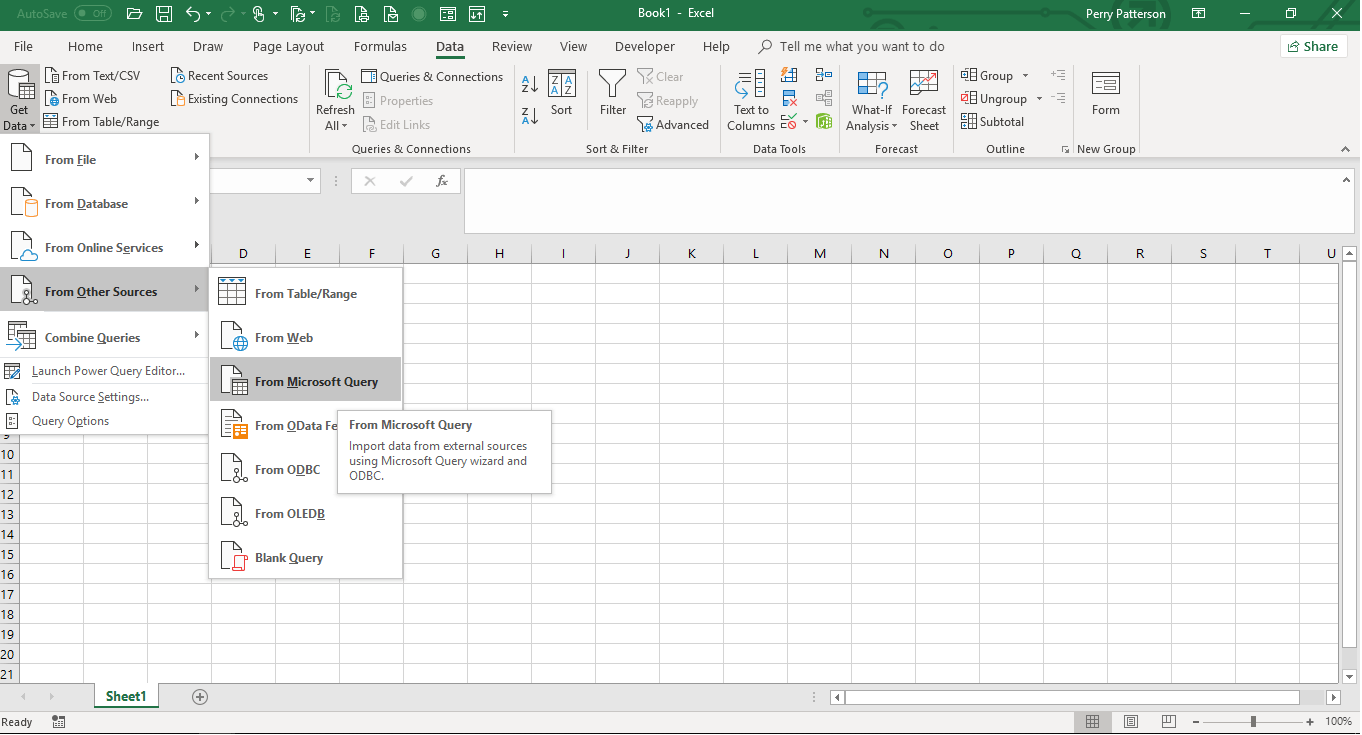This screenshot has height=735, width=1362.
Task: Switch to Normal view in status bar
Action: click(1092, 722)
